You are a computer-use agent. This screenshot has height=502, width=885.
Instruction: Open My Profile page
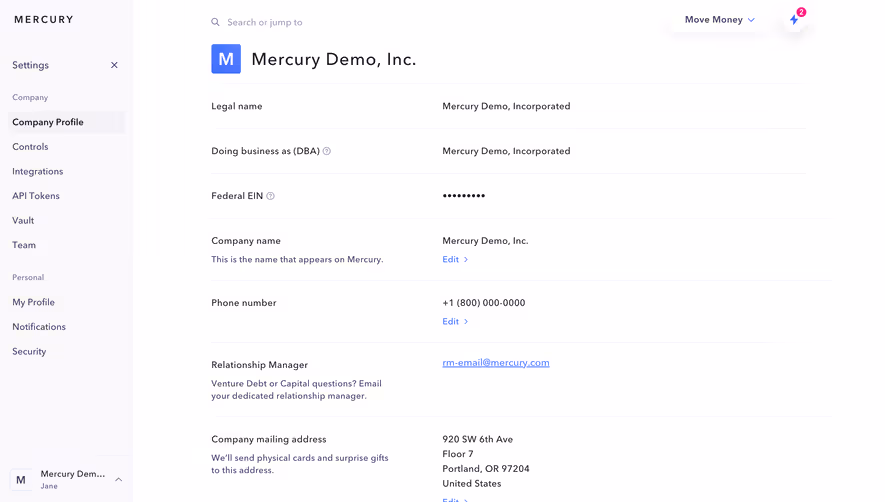pos(33,302)
